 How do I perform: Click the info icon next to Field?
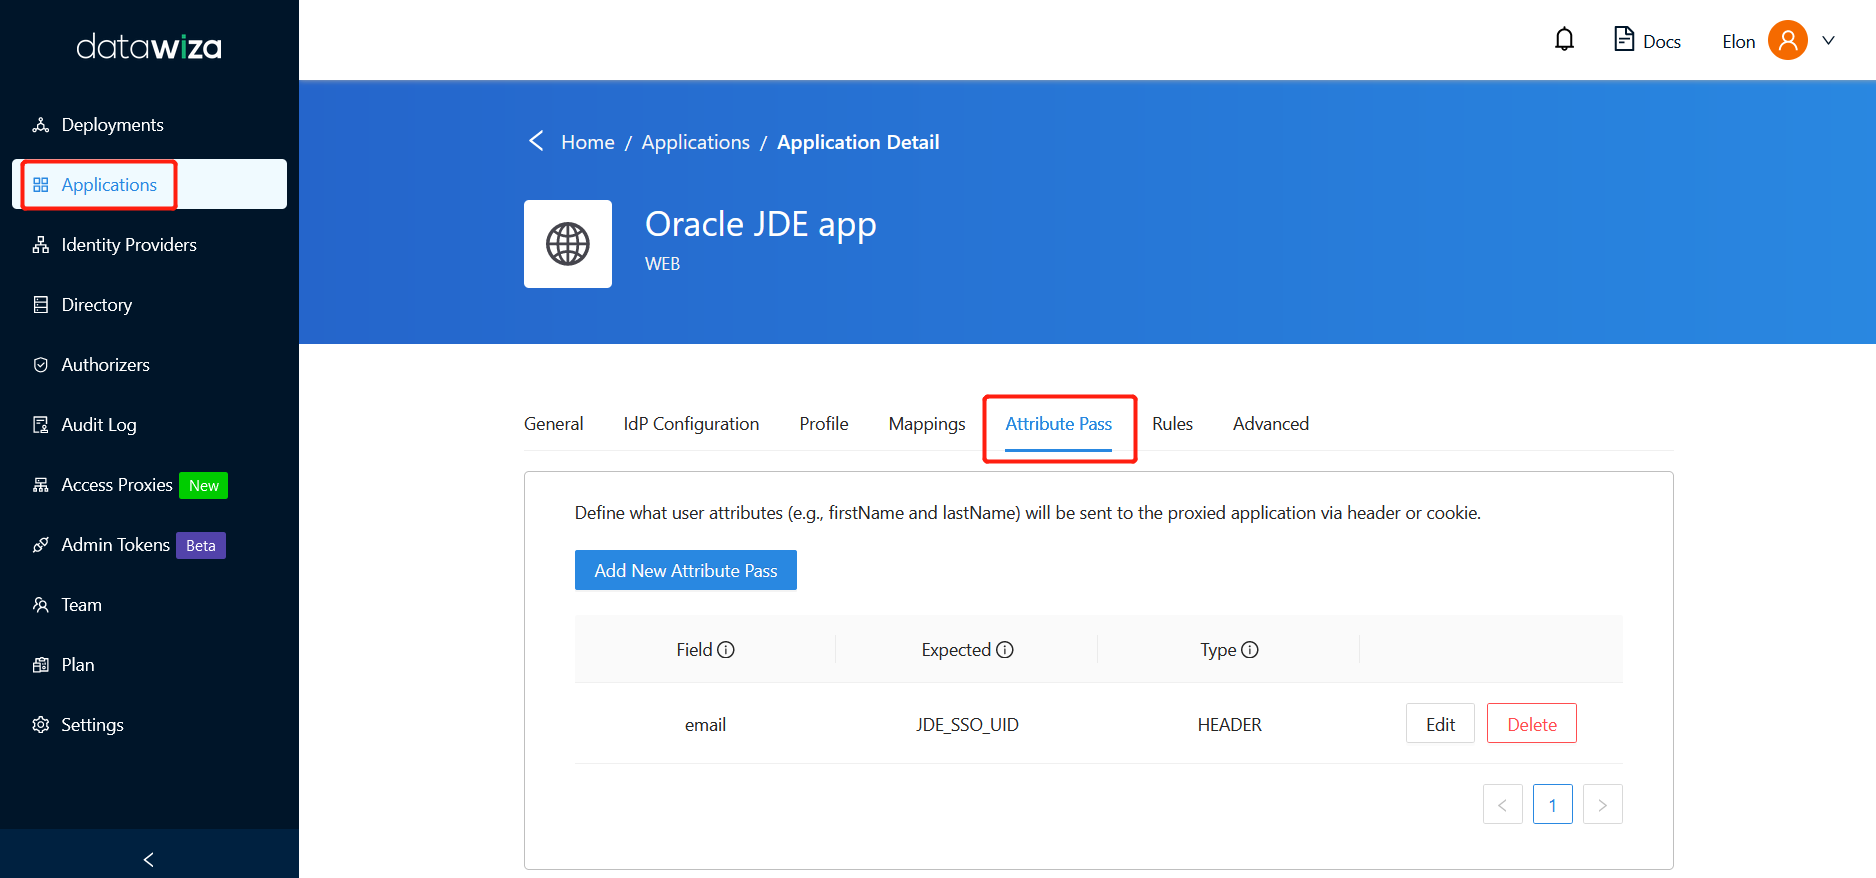point(727,650)
